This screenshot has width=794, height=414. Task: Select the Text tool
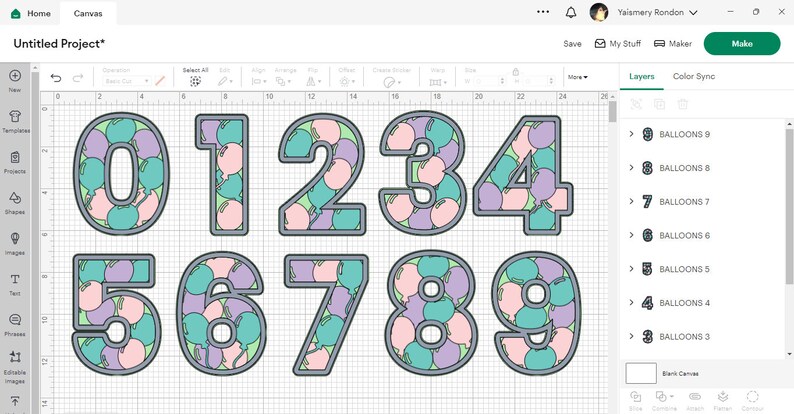15,284
